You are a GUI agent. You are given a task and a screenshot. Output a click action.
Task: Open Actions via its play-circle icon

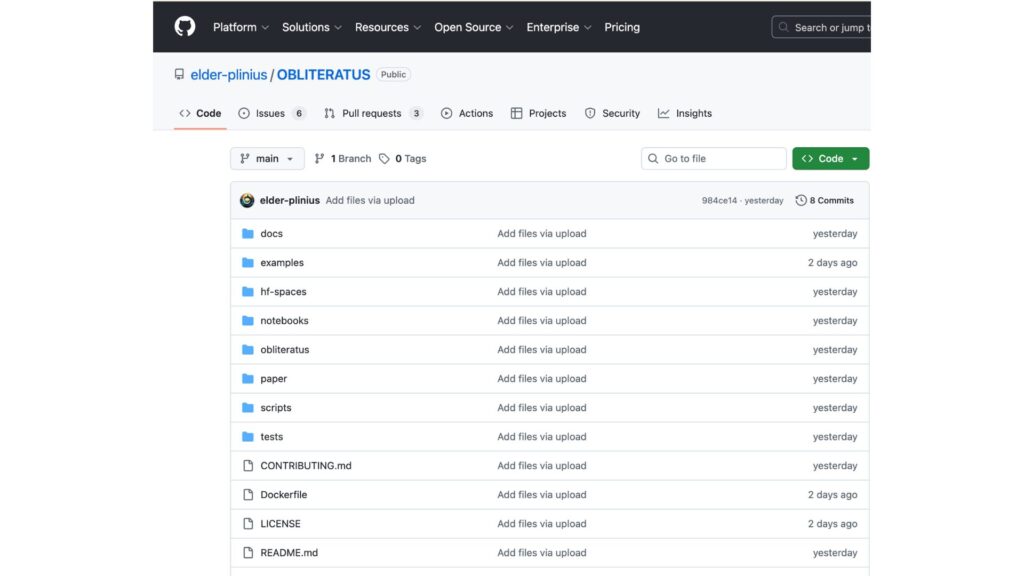[446, 113]
